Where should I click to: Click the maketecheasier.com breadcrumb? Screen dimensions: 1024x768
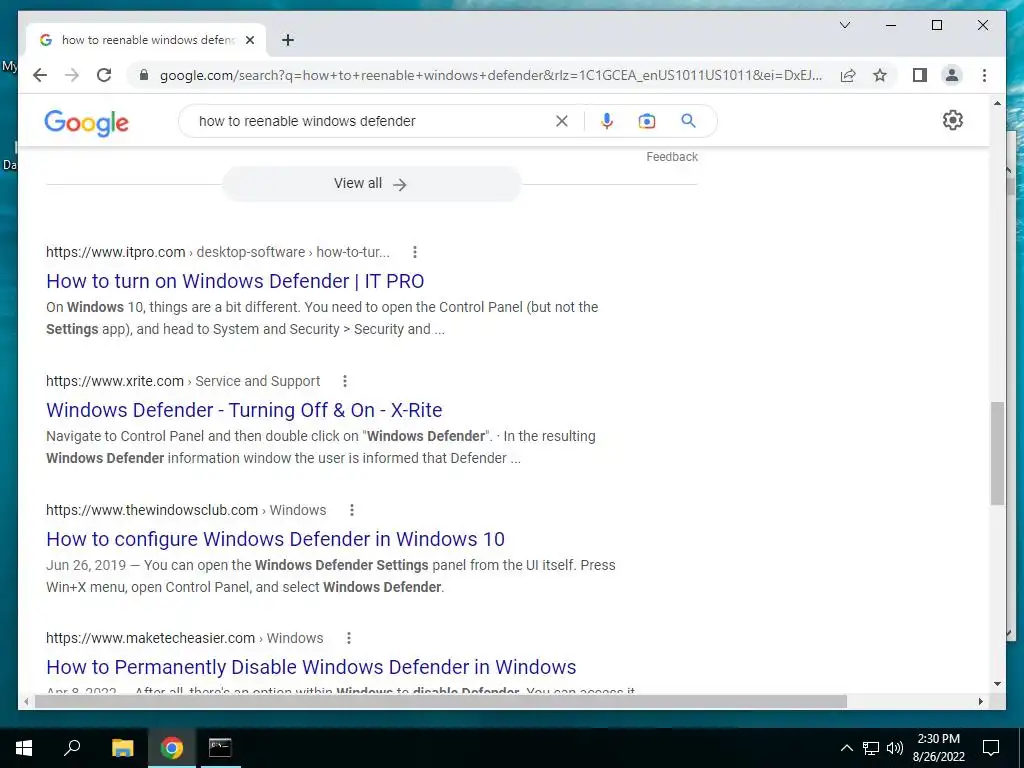click(x=184, y=638)
